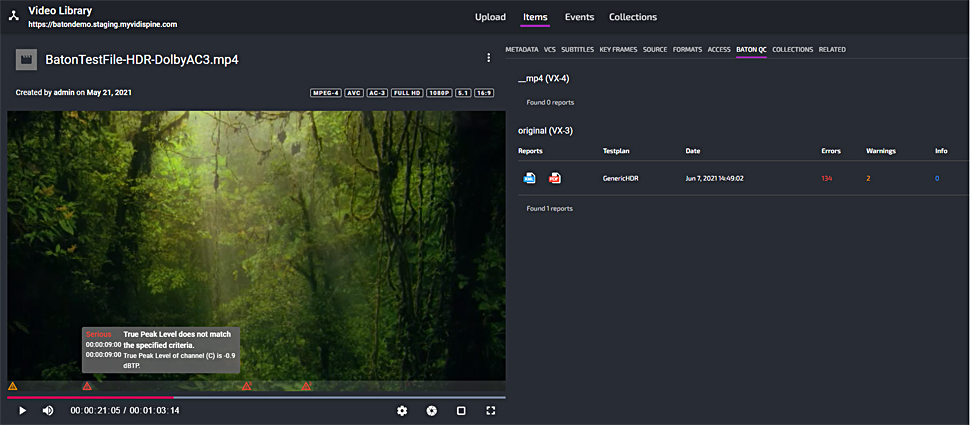Open the top Collections page
This screenshot has width=970, height=425.
click(x=633, y=17)
